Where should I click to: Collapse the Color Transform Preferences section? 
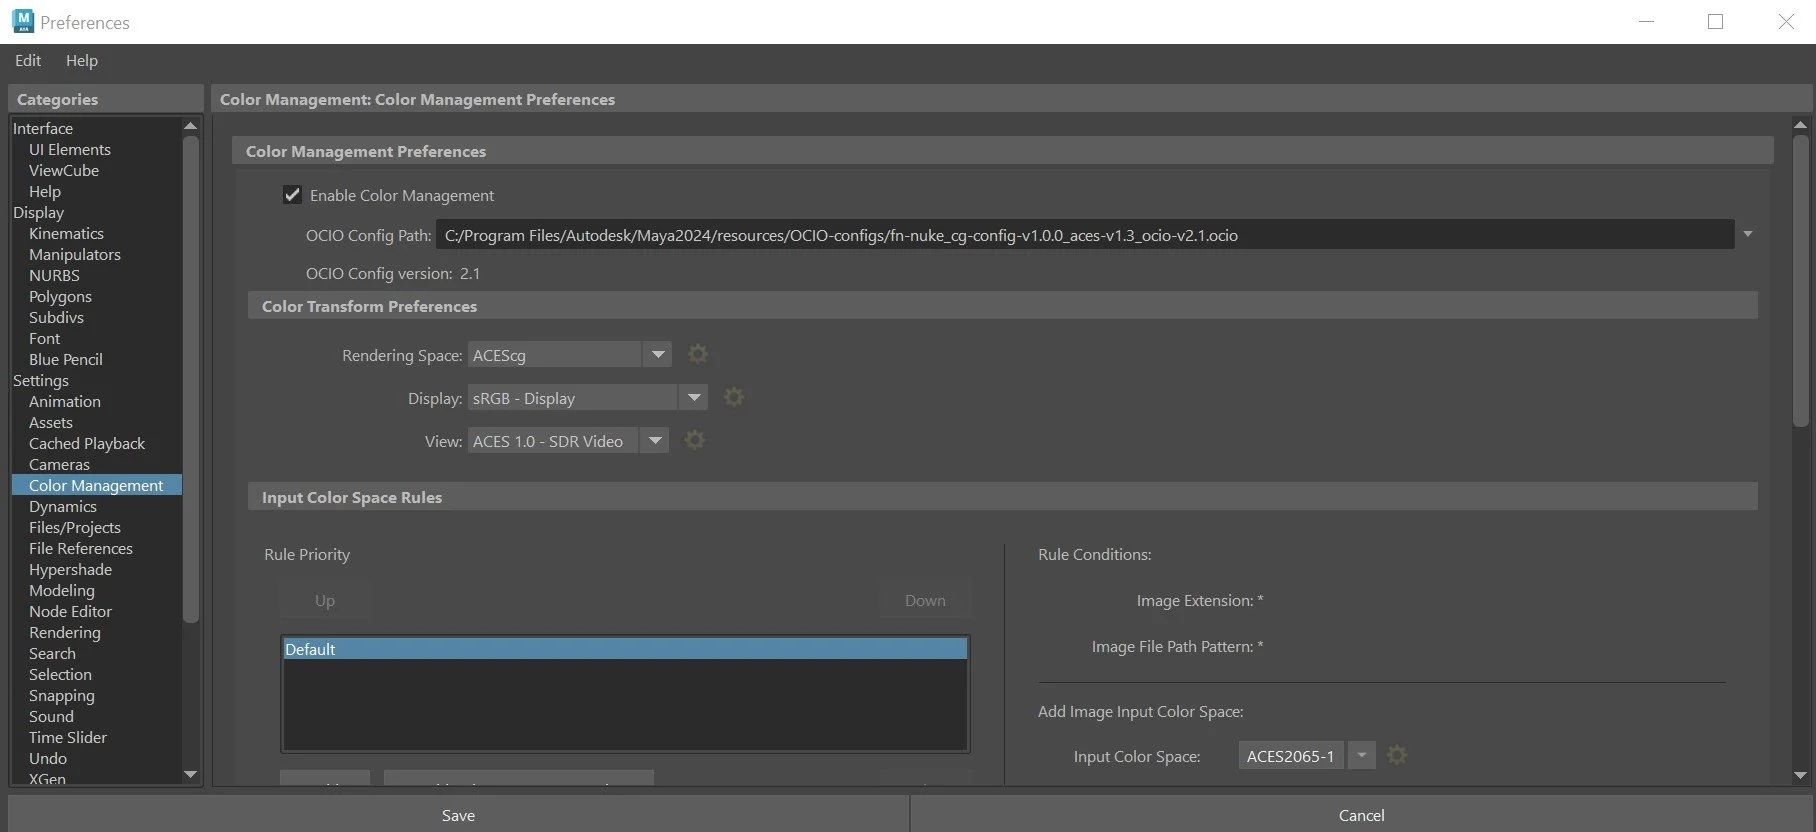point(1003,306)
